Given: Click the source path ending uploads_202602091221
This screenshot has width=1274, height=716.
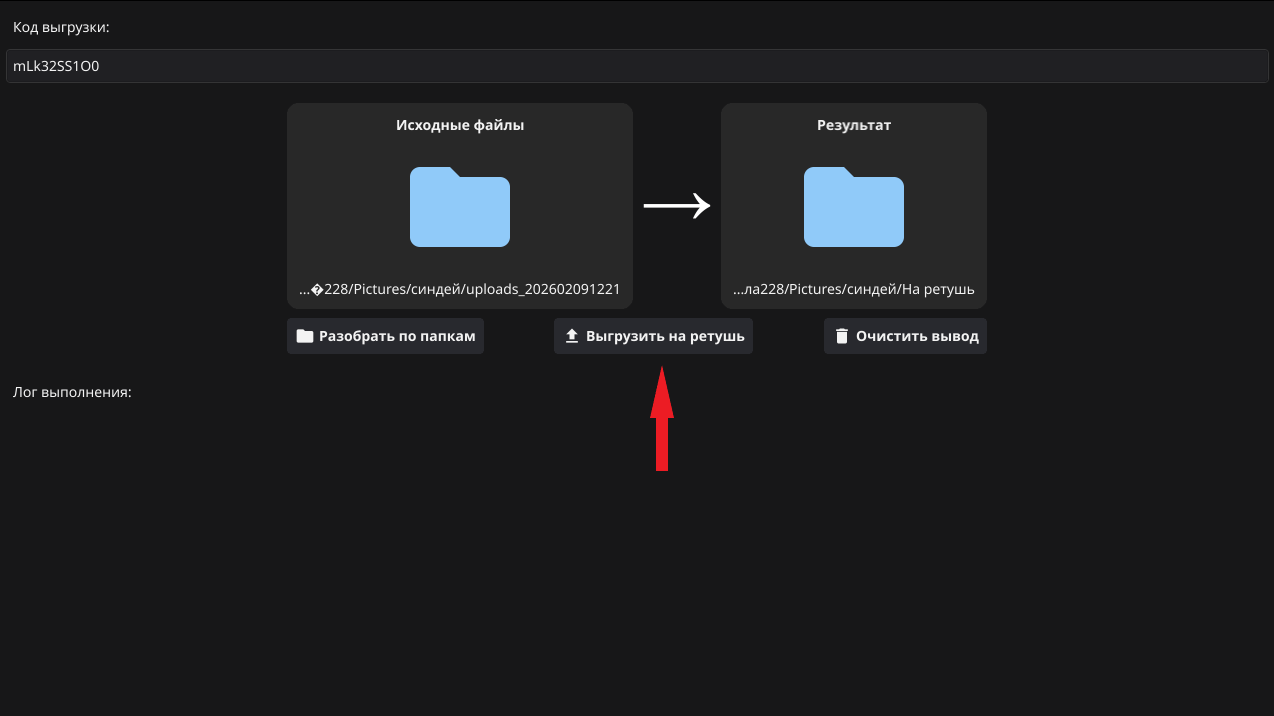Looking at the screenshot, I should click(460, 289).
